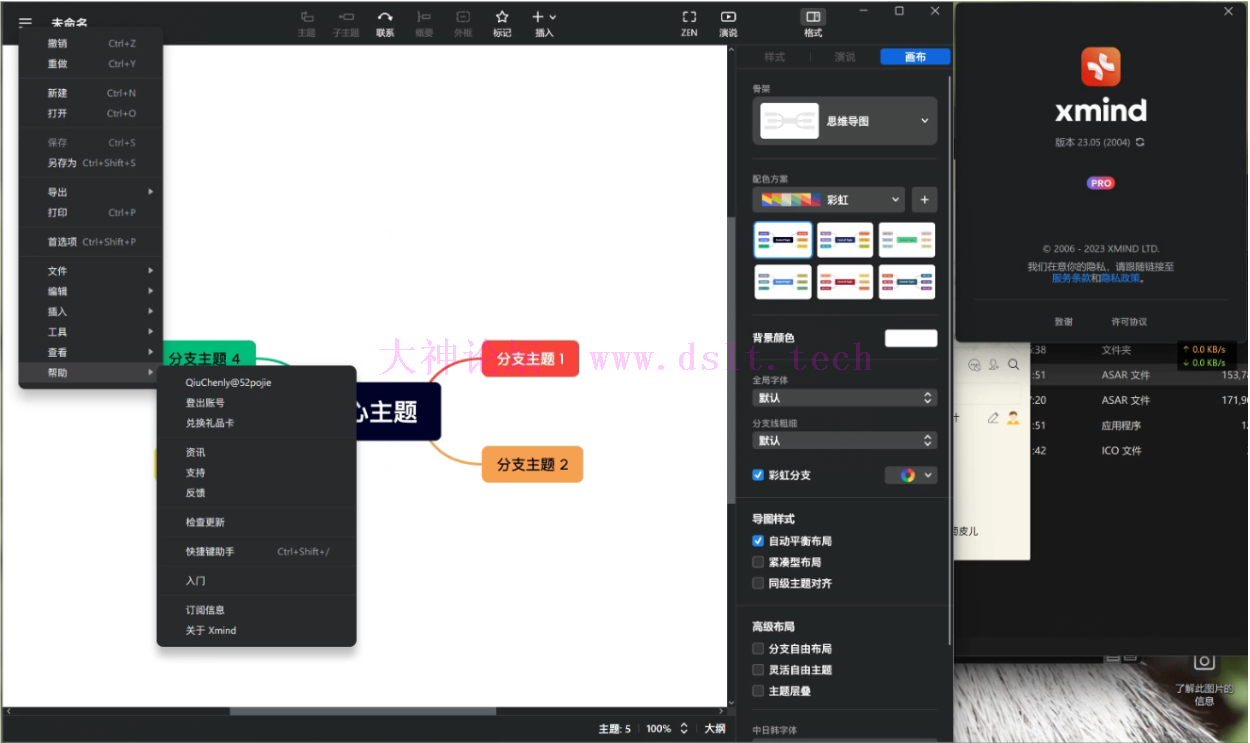Image resolution: width=1250 pixels, height=743 pixels.
Task: Enable 主题层叠 checkbox
Action: (758, 691)
